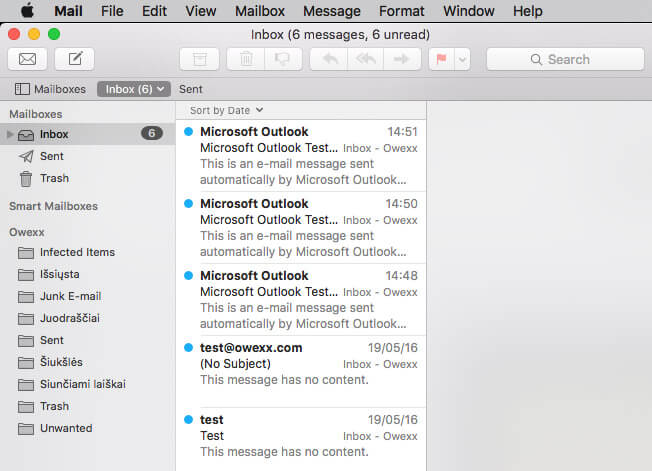
Task: Open Microsoft Outlook message from 14:48
Action: pyautogui.click(x=301, y=299)
